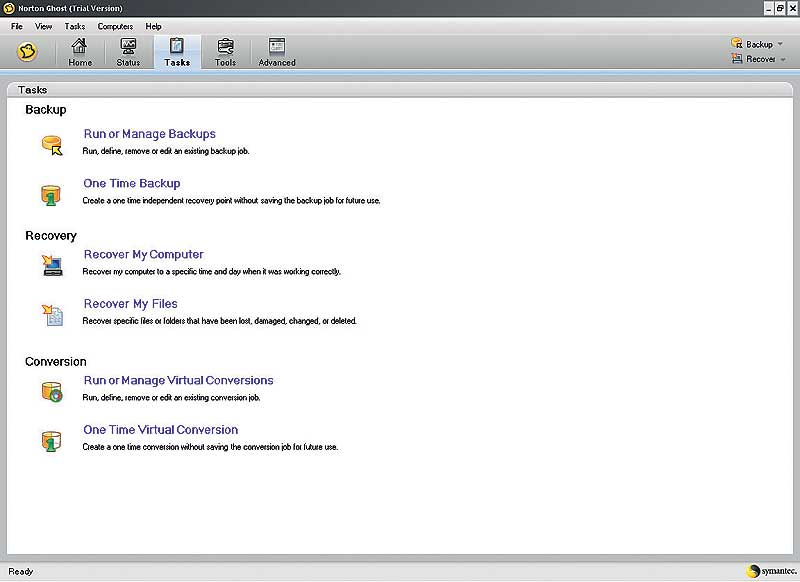Click the 'Create a one time independent recovery point' text
Image resolution: width=800 pixels, height=582 pixels.
231,200
